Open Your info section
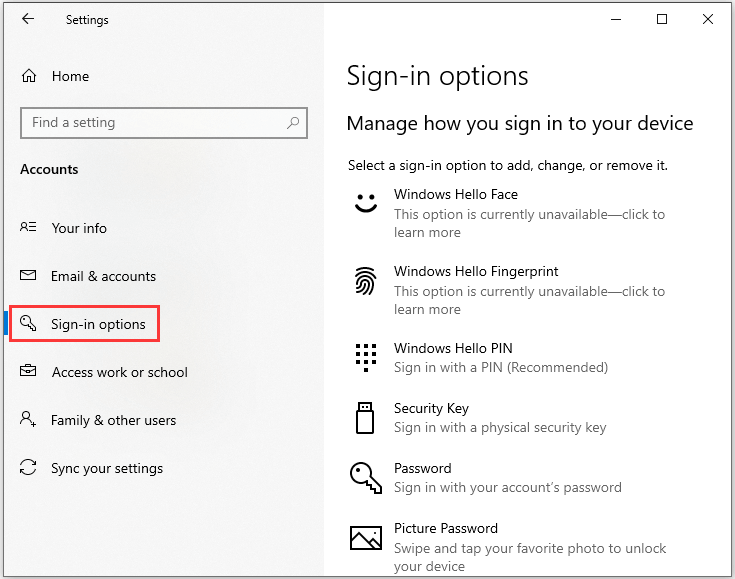The width and height of the screenshot is (735, 579). (79, 228)
